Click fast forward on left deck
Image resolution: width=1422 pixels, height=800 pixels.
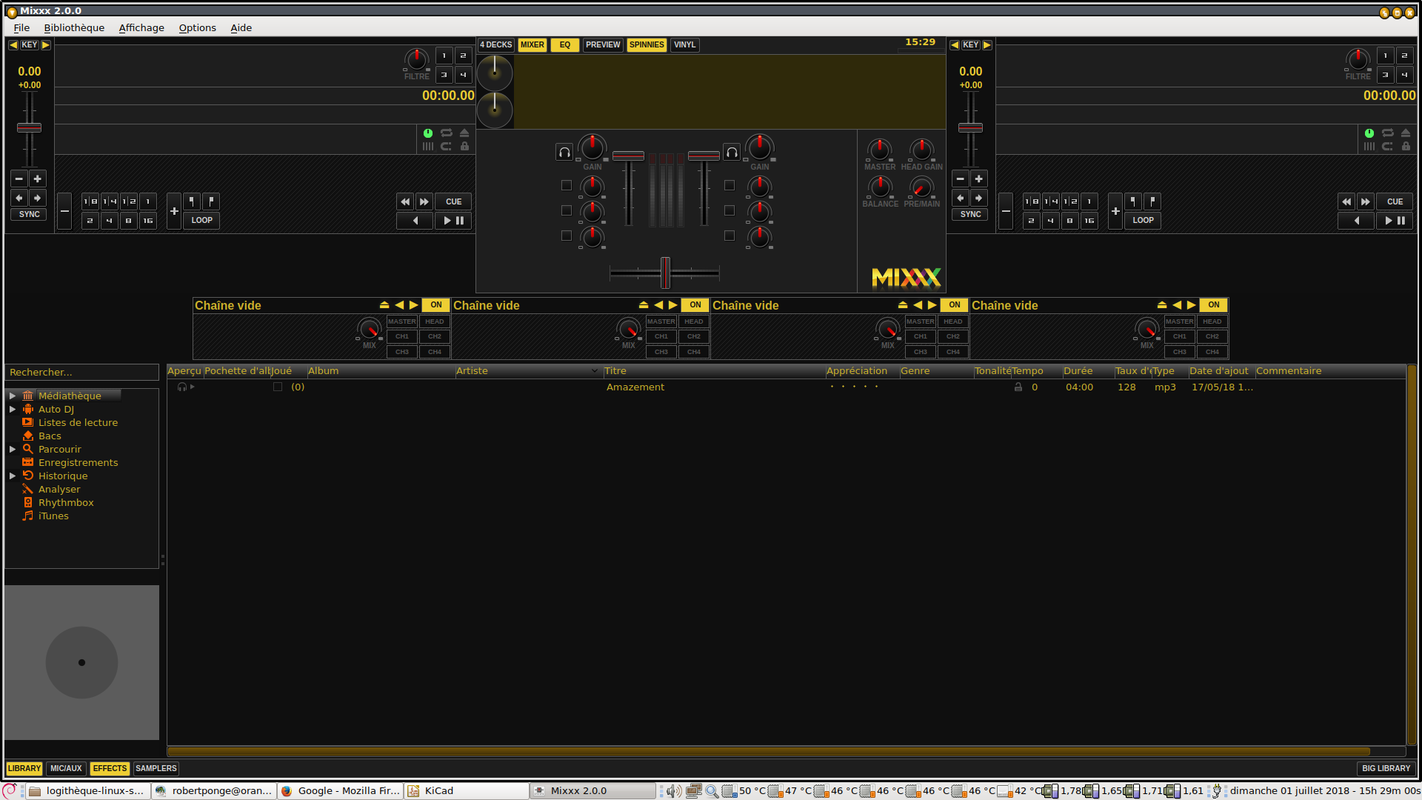pyautogui.click(x=424, y=201)
